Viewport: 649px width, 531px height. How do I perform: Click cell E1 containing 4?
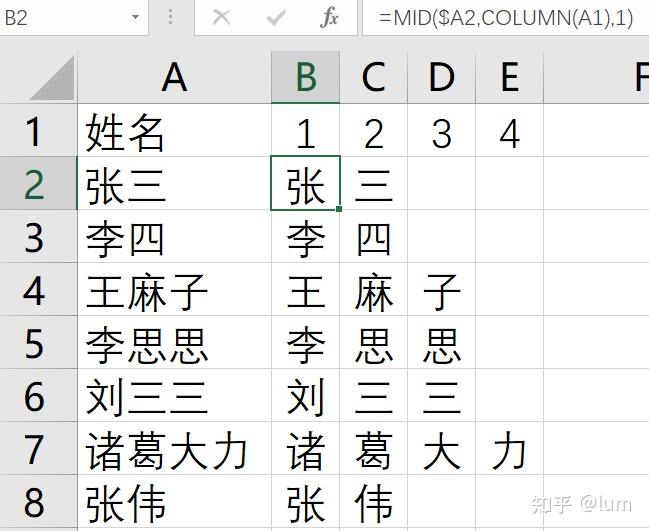pyautogui.click(x=510, y=130)
